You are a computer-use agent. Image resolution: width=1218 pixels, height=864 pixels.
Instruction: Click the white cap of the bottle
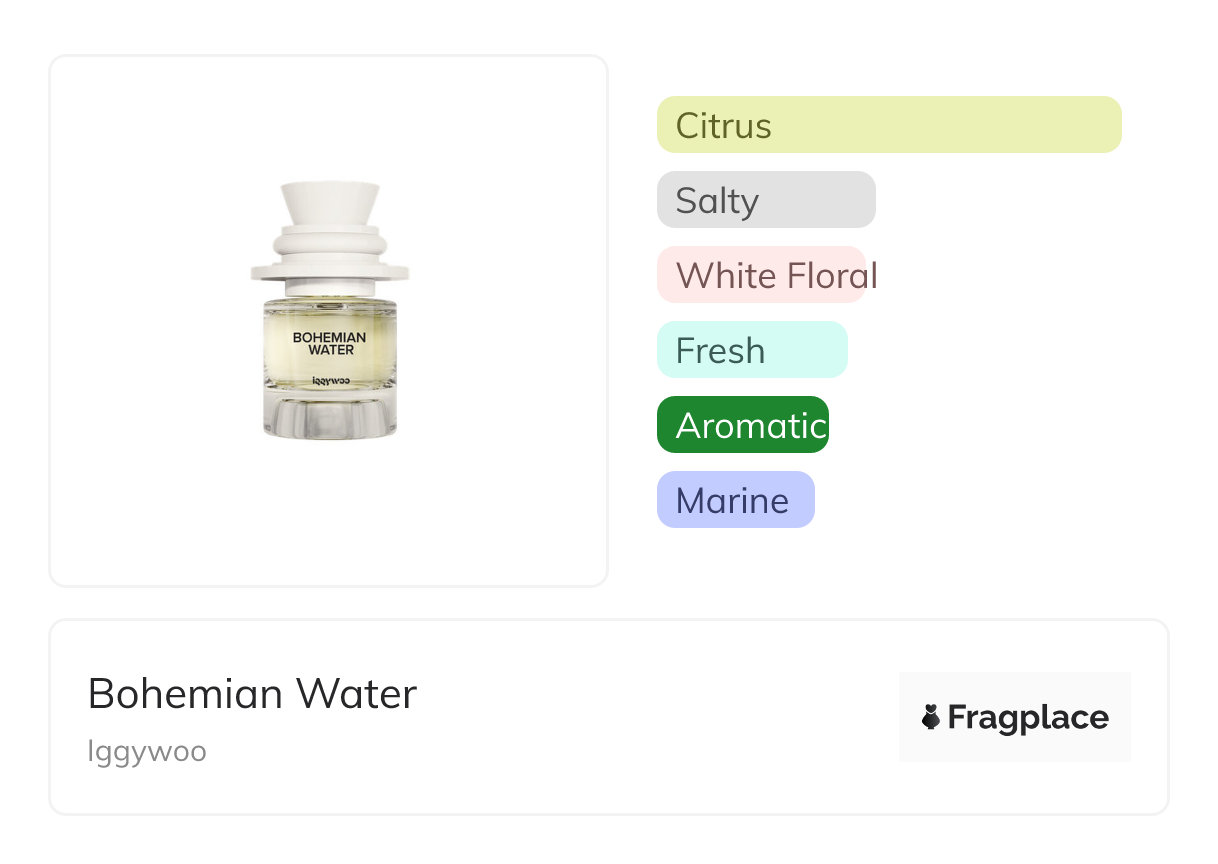pos(329,203)
